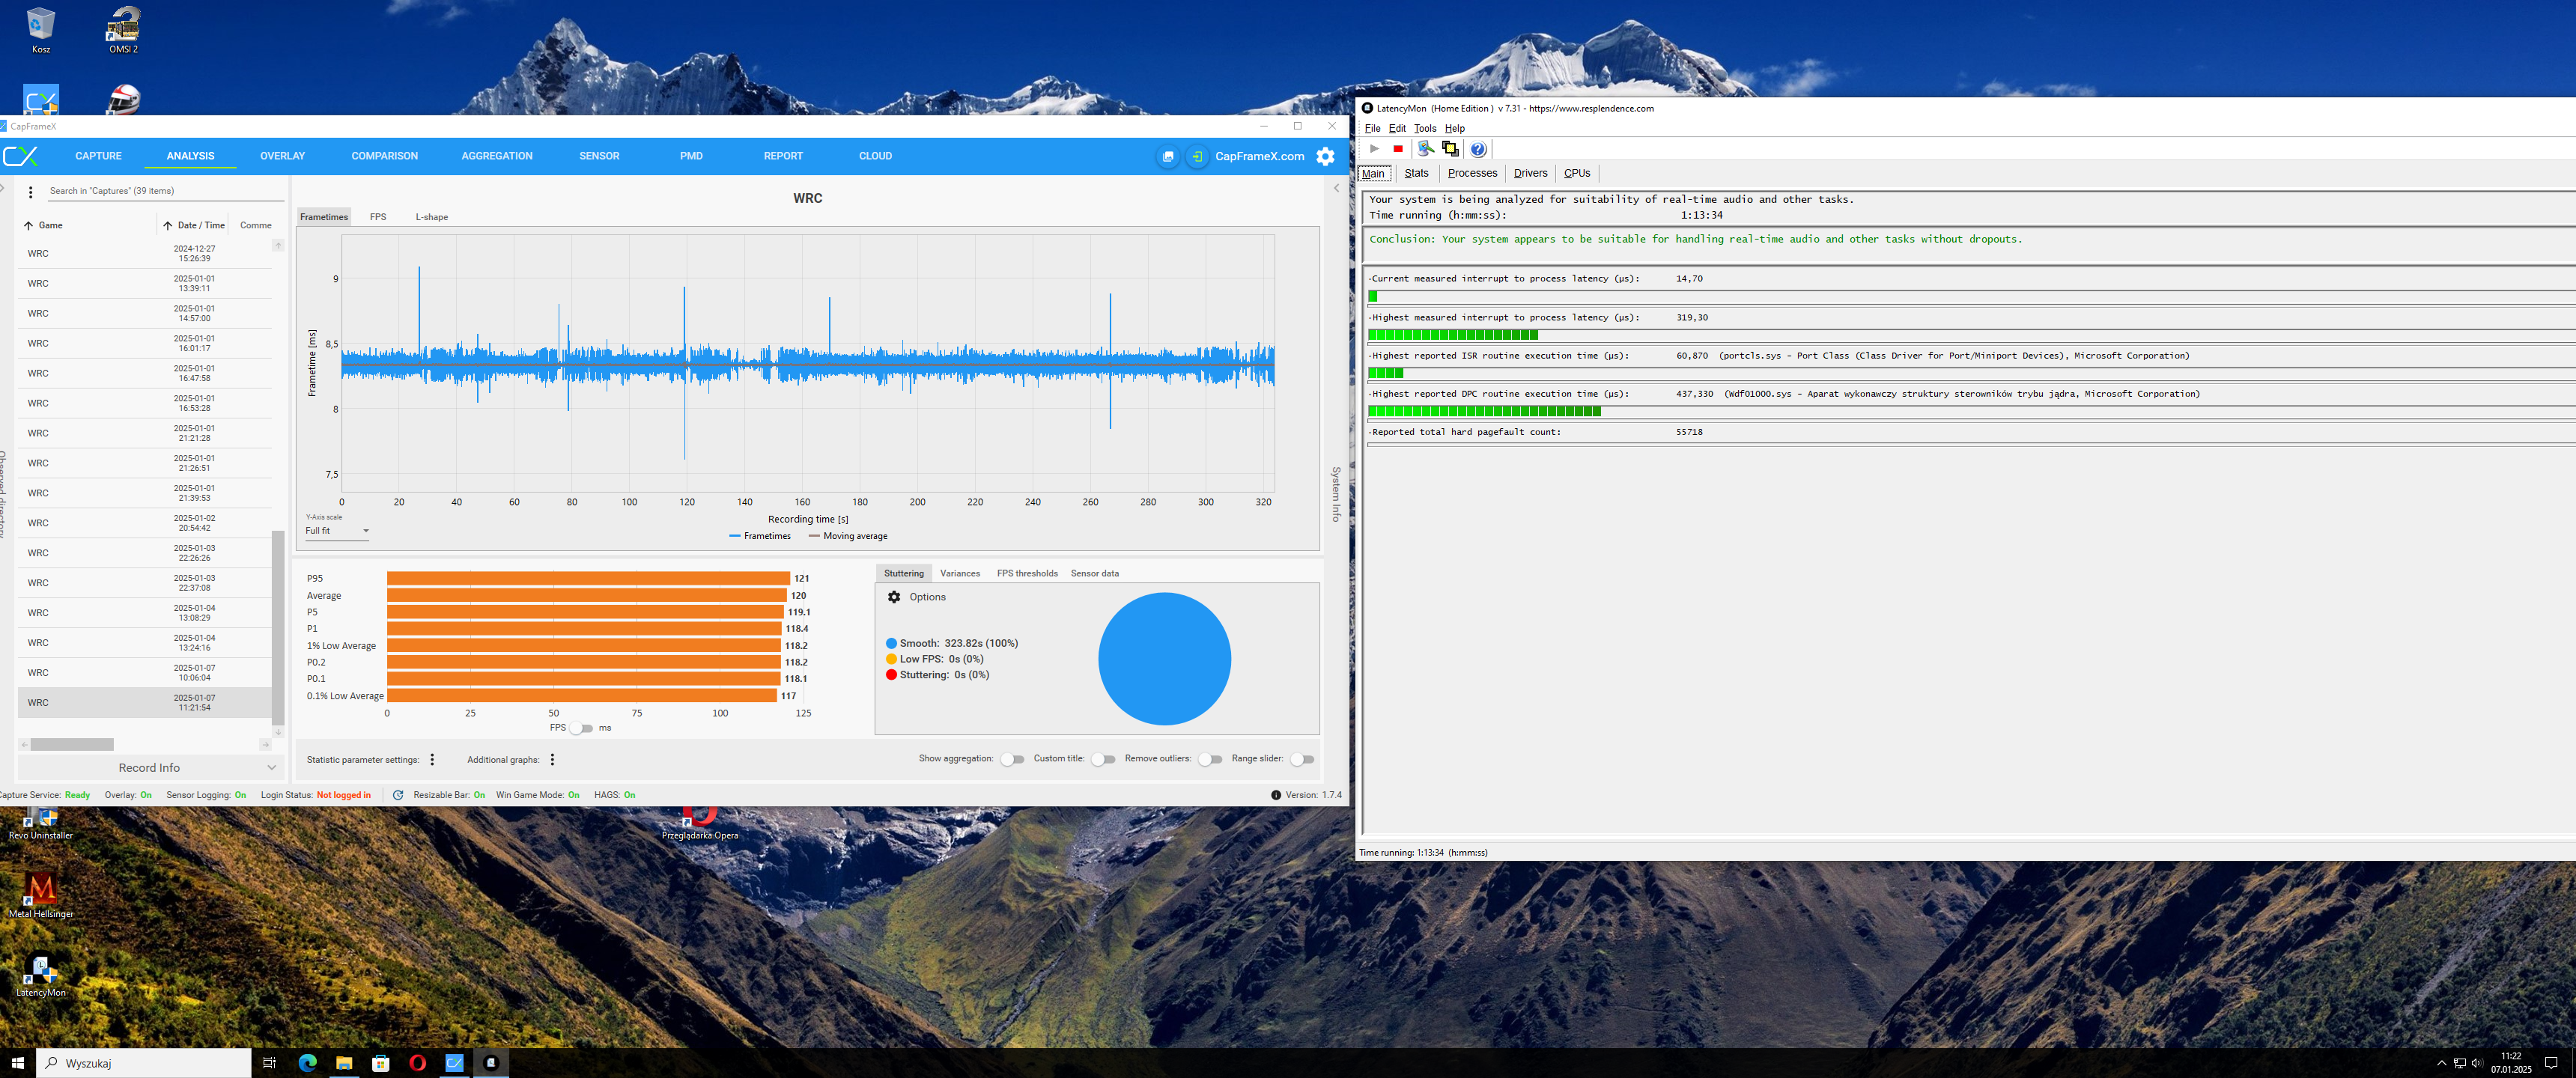The image size is (2576, 1078).
Task: Open Opera browser from the taskbar
Action: point(418,1063)
